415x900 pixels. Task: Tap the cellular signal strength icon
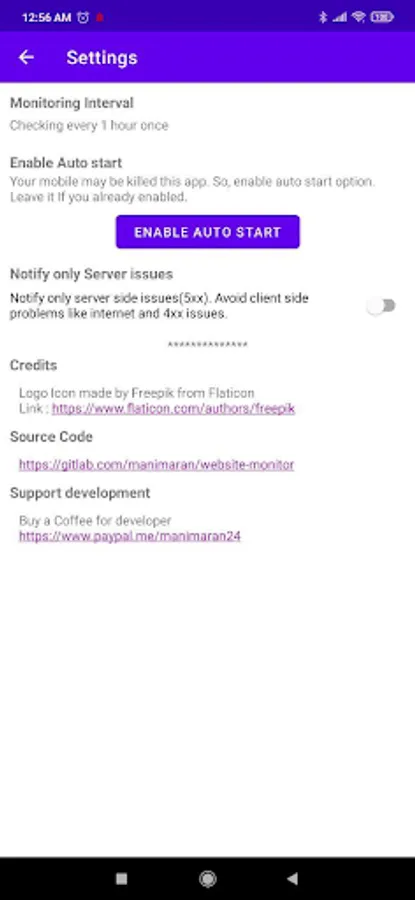[340, 17]
